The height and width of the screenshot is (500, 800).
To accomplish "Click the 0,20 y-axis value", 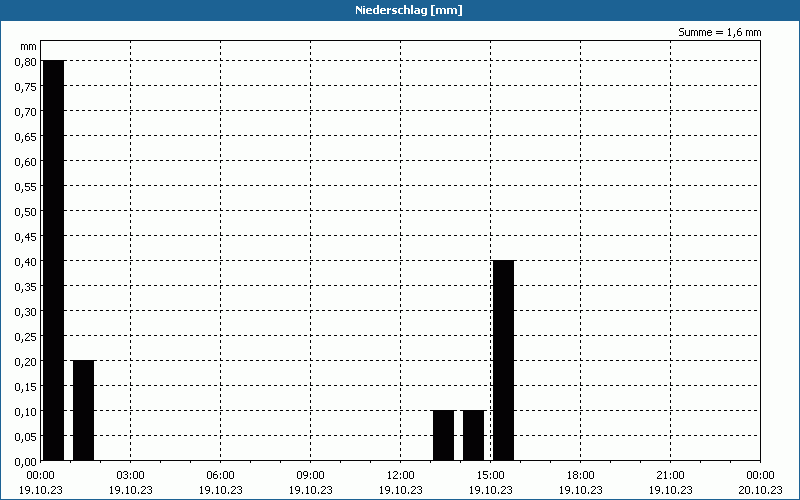I will [x=26, y=362].
